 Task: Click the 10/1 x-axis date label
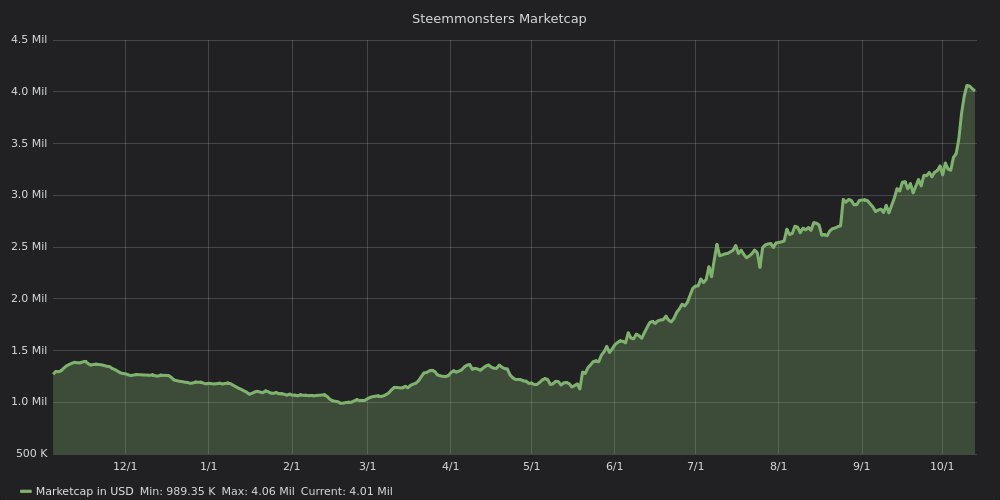[x=943, y=466]
